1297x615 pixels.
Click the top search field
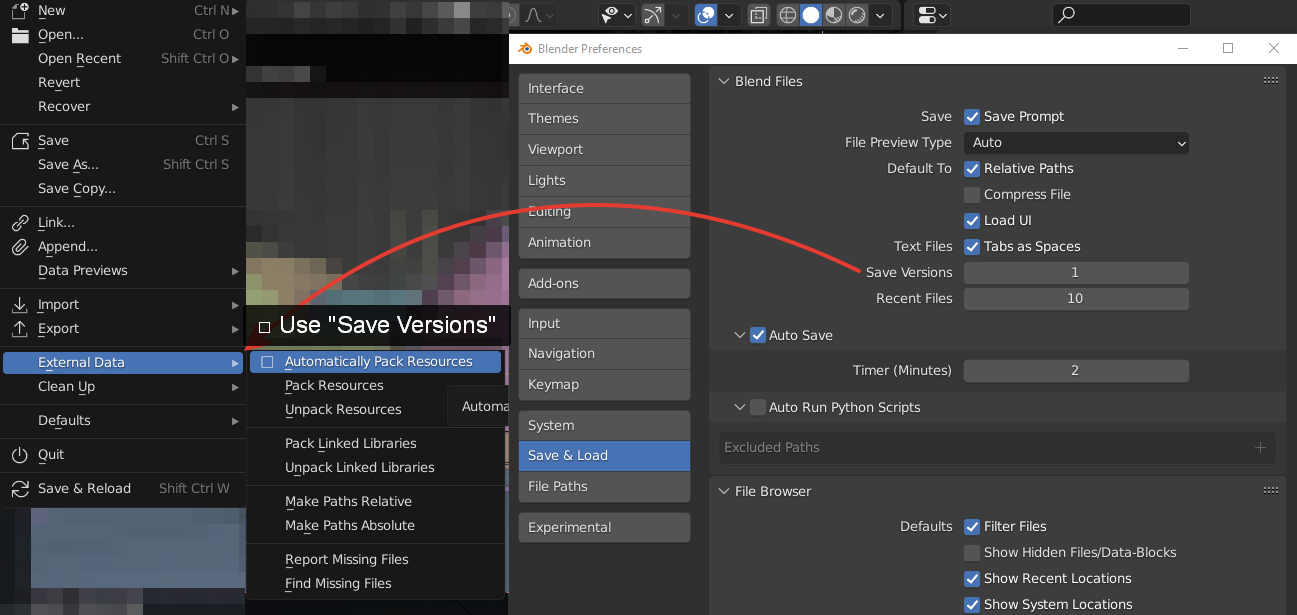point(1121,15)
